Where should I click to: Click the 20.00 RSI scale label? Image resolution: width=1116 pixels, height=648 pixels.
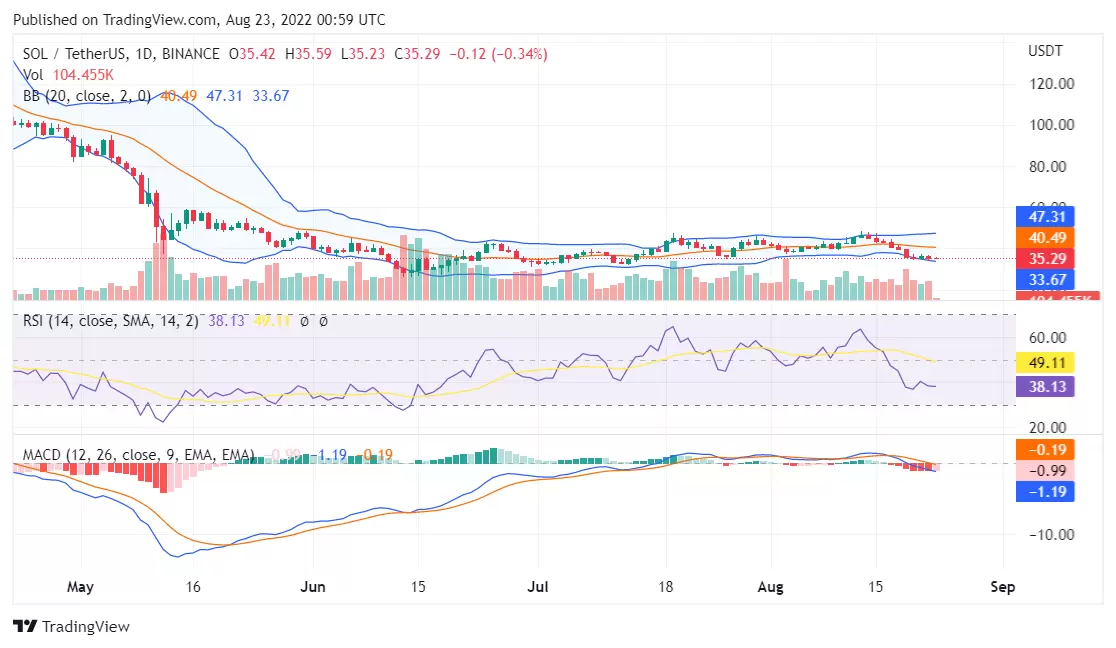(1048, 428)
